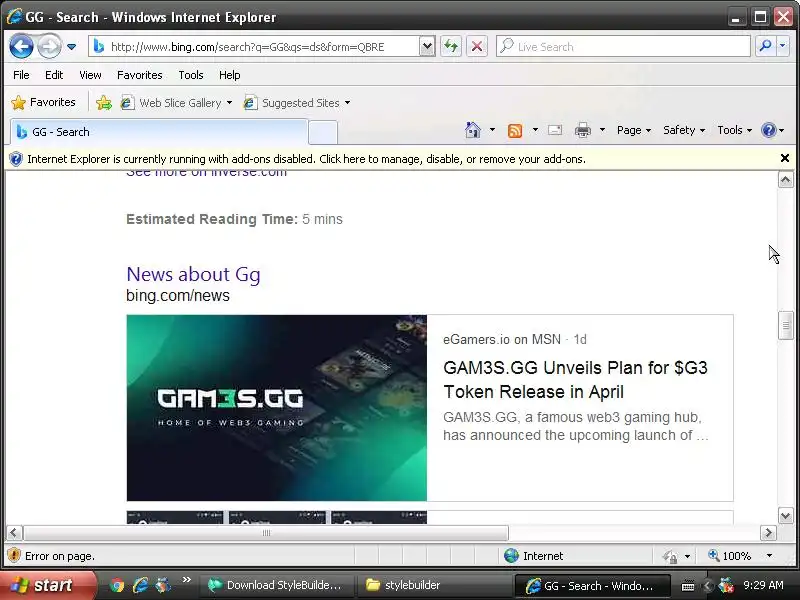Screen dimensions: 800x600
Task: Expand the feeds dropdown arrow
Action: [x=535, y=130]
